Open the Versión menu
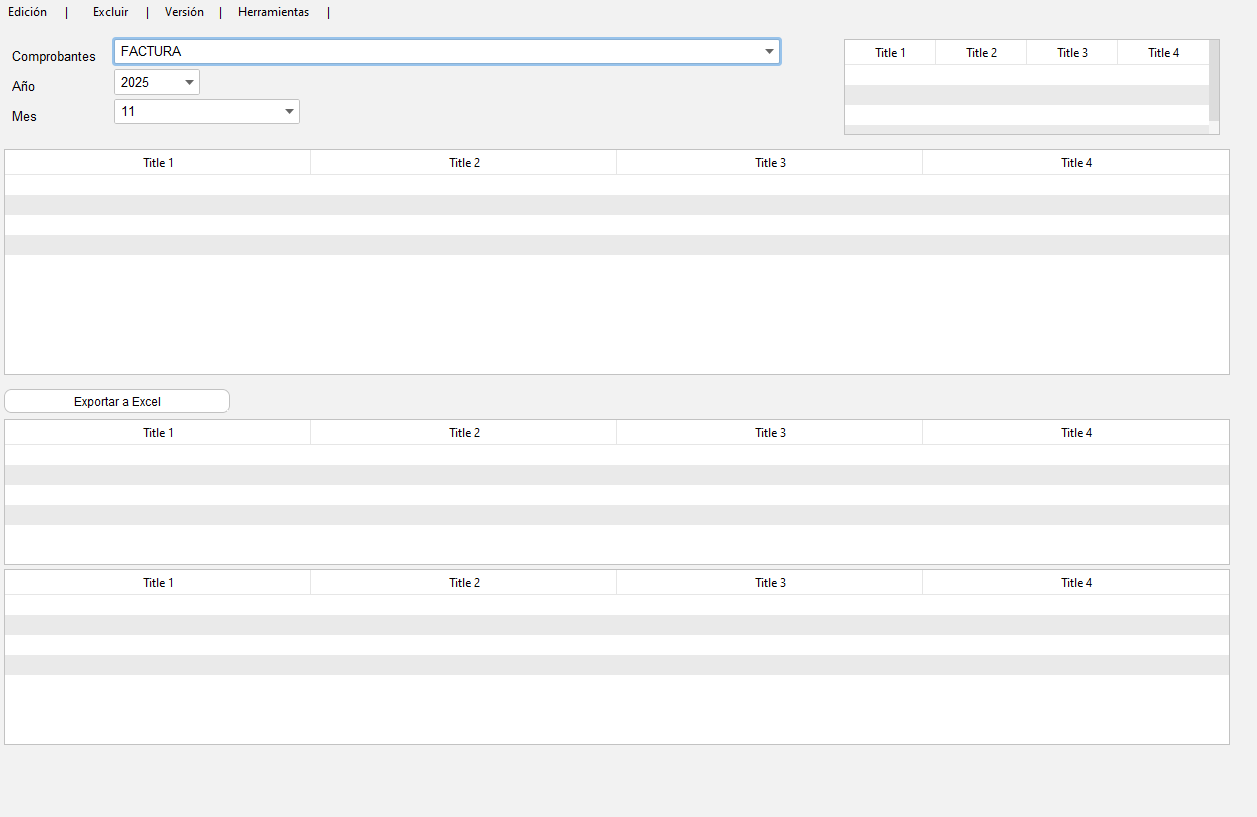This screenshot has width=1257, height=817. [184, 12]
